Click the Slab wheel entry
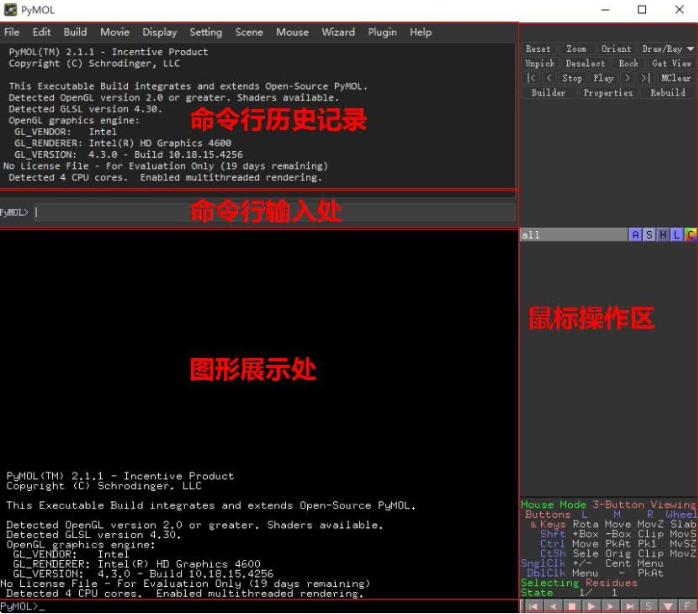The image size is (698, 614). click(683, 524)
